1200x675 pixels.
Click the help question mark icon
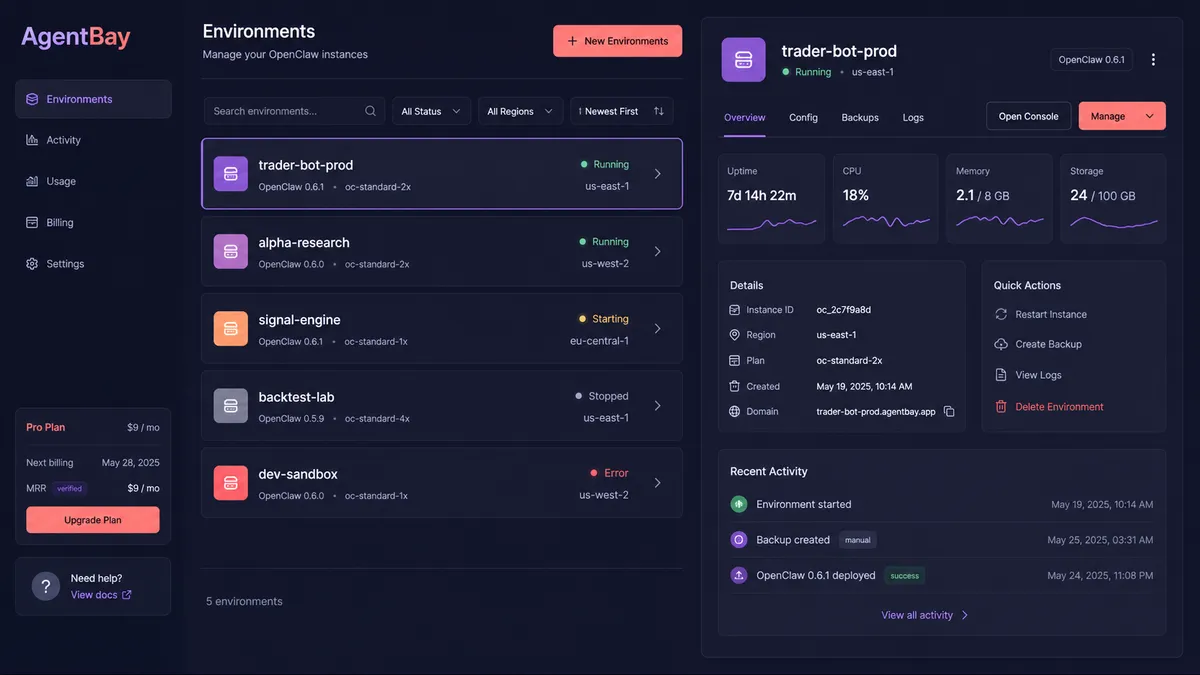pos(46,586)
